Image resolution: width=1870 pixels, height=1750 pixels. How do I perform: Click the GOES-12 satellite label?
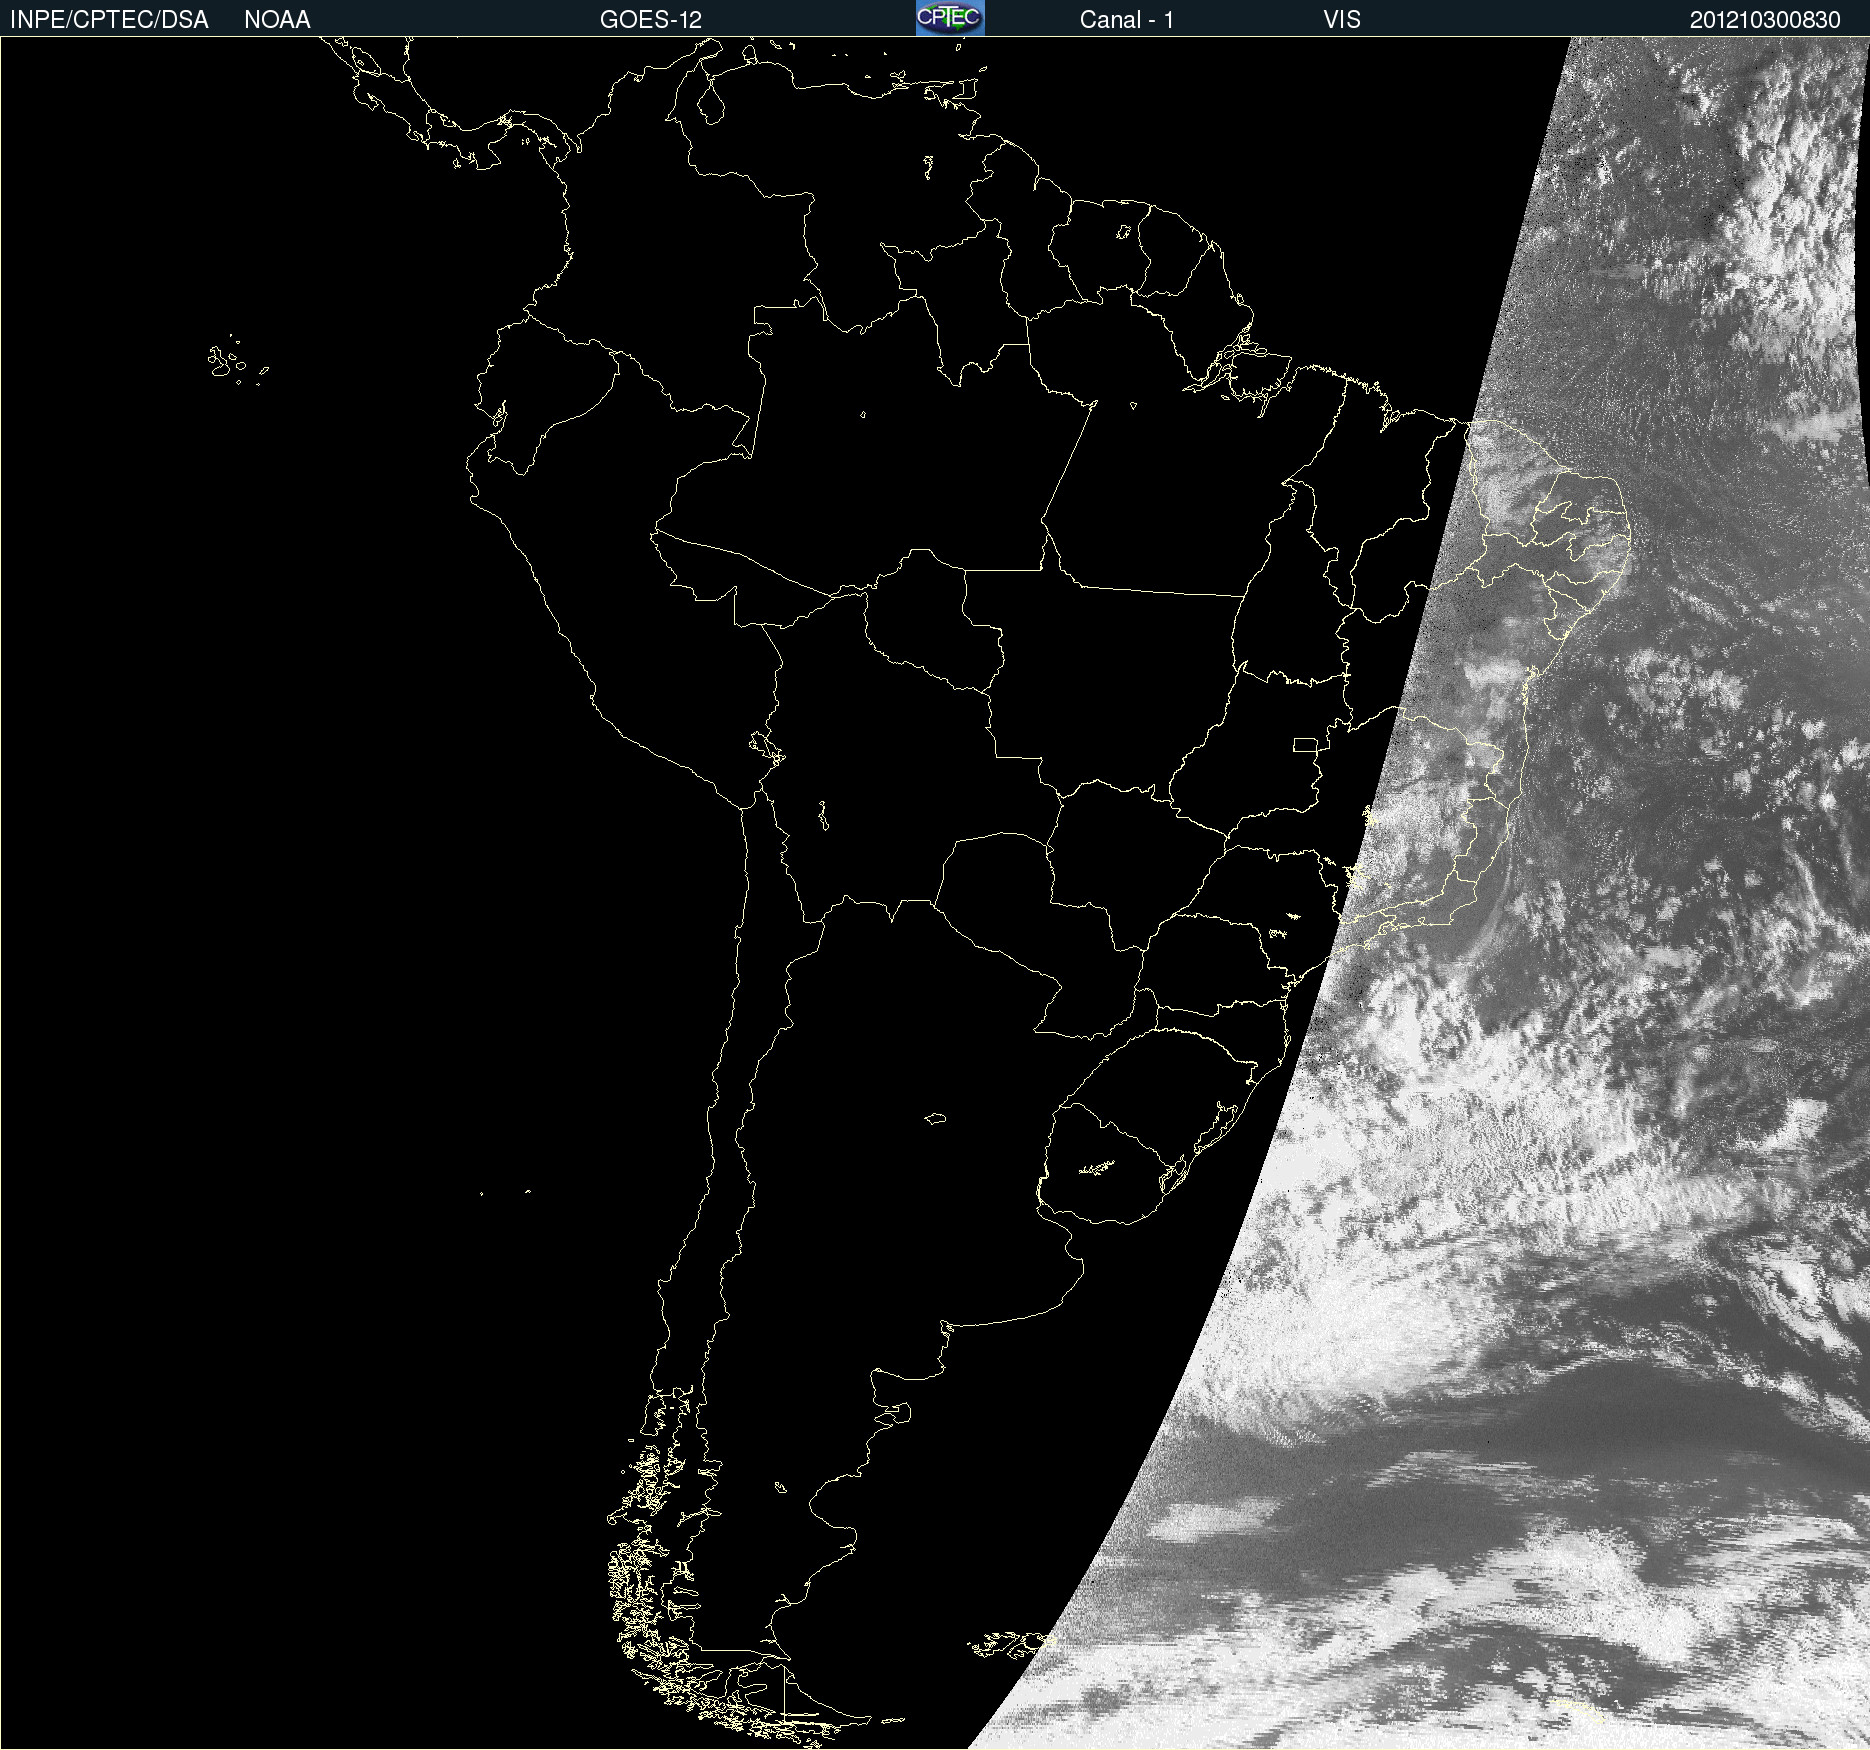click(651, 20)
